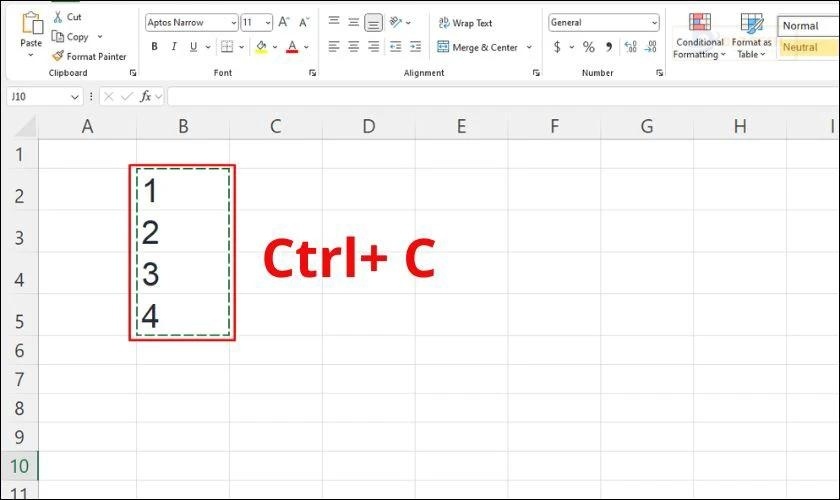Increase font size with larger A icon
Screen dimensions: 840x500
(284, 22)
